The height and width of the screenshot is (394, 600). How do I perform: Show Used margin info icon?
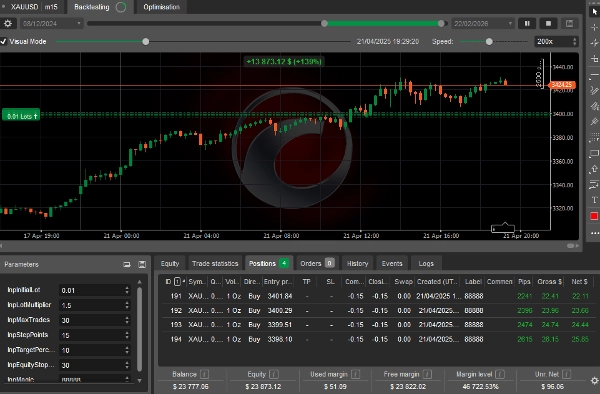click(x=355, y=374)
